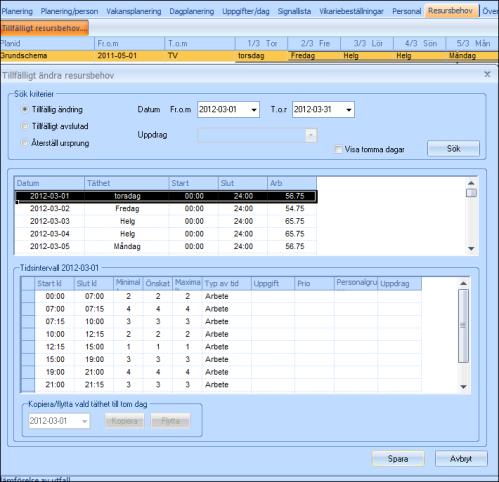Select the Tillfälligt avslutad radio button
The image size is (499, 482).
click(25, 126)
